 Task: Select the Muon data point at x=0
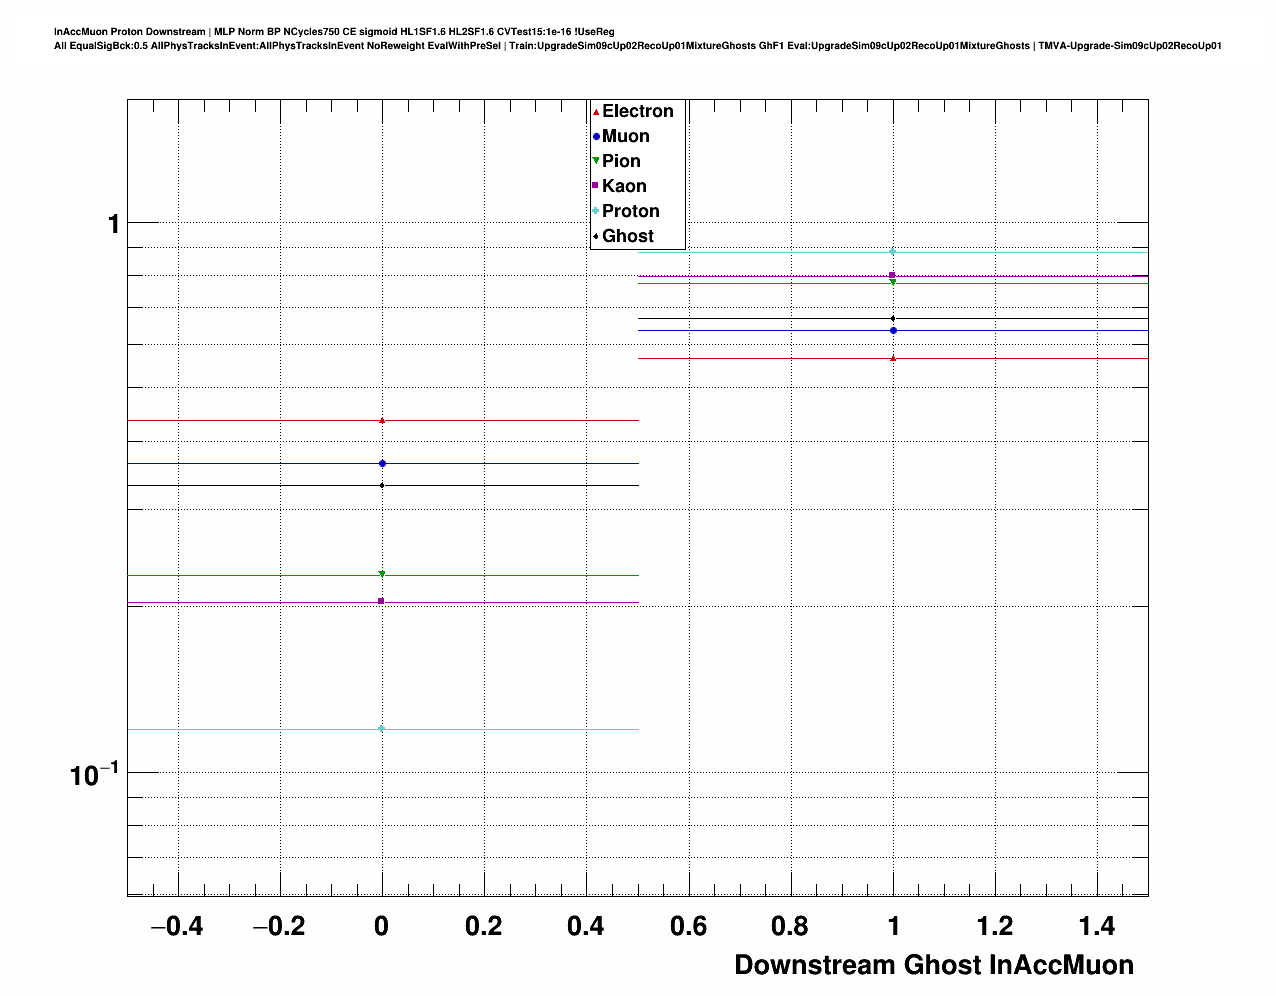coord(382,463)
